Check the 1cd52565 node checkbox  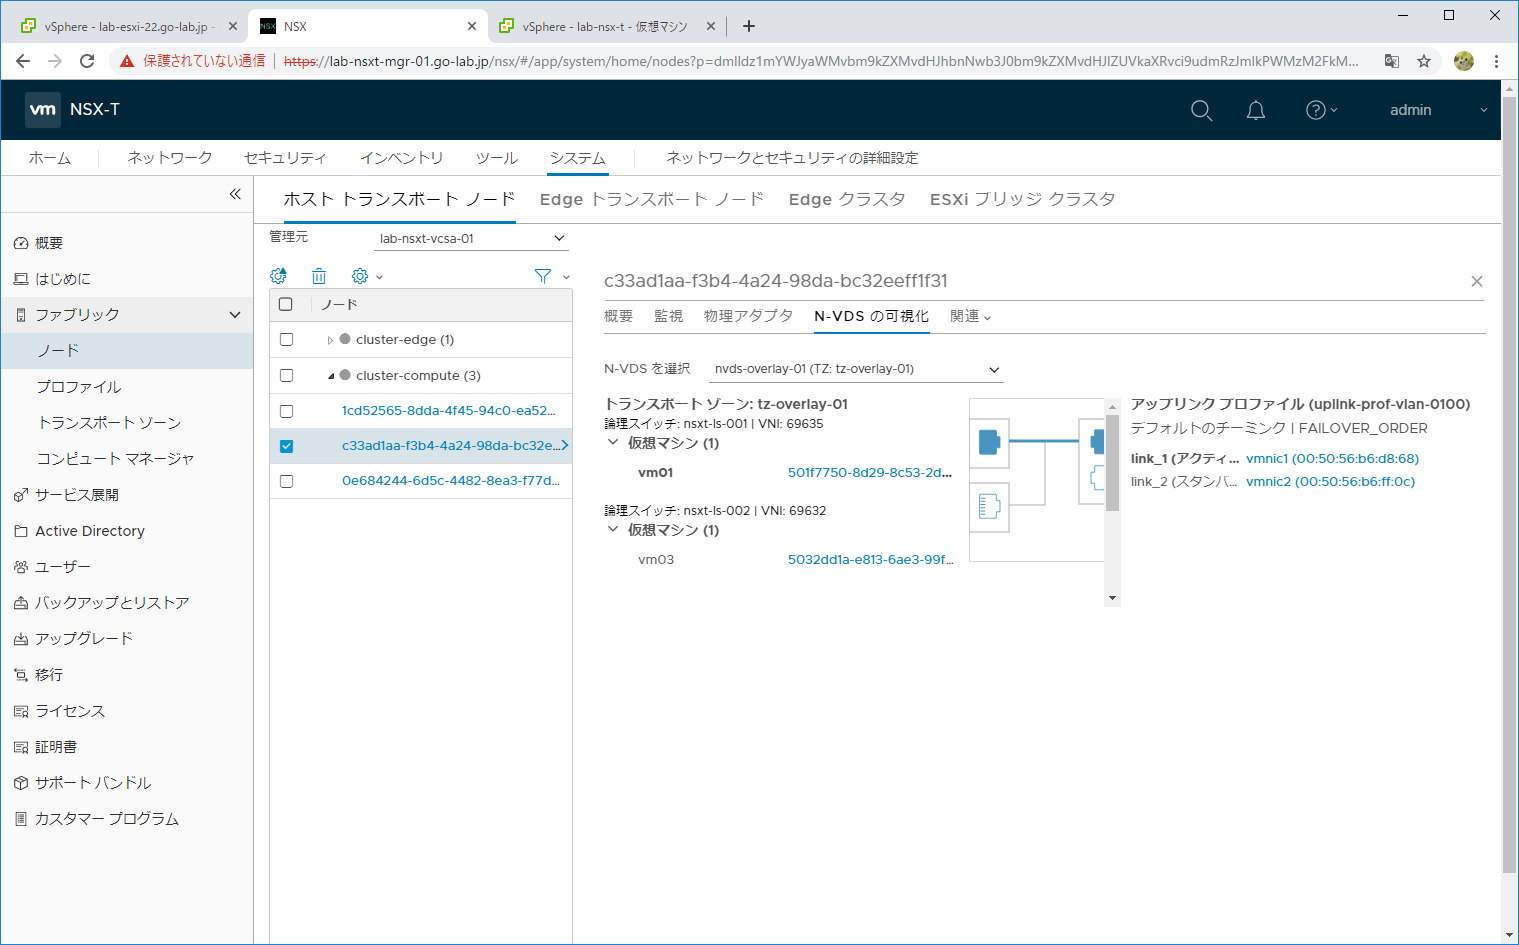[x=286, y=411]
